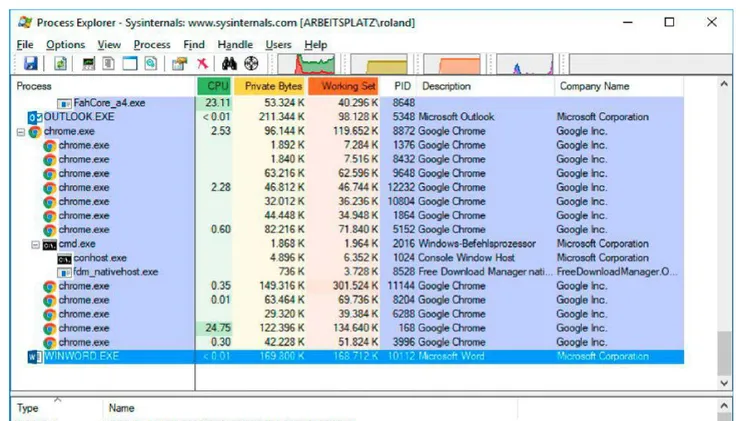
Task: Select the WINWORD.EXE process row
Action: pyautogui.click(x=347, y=356)
